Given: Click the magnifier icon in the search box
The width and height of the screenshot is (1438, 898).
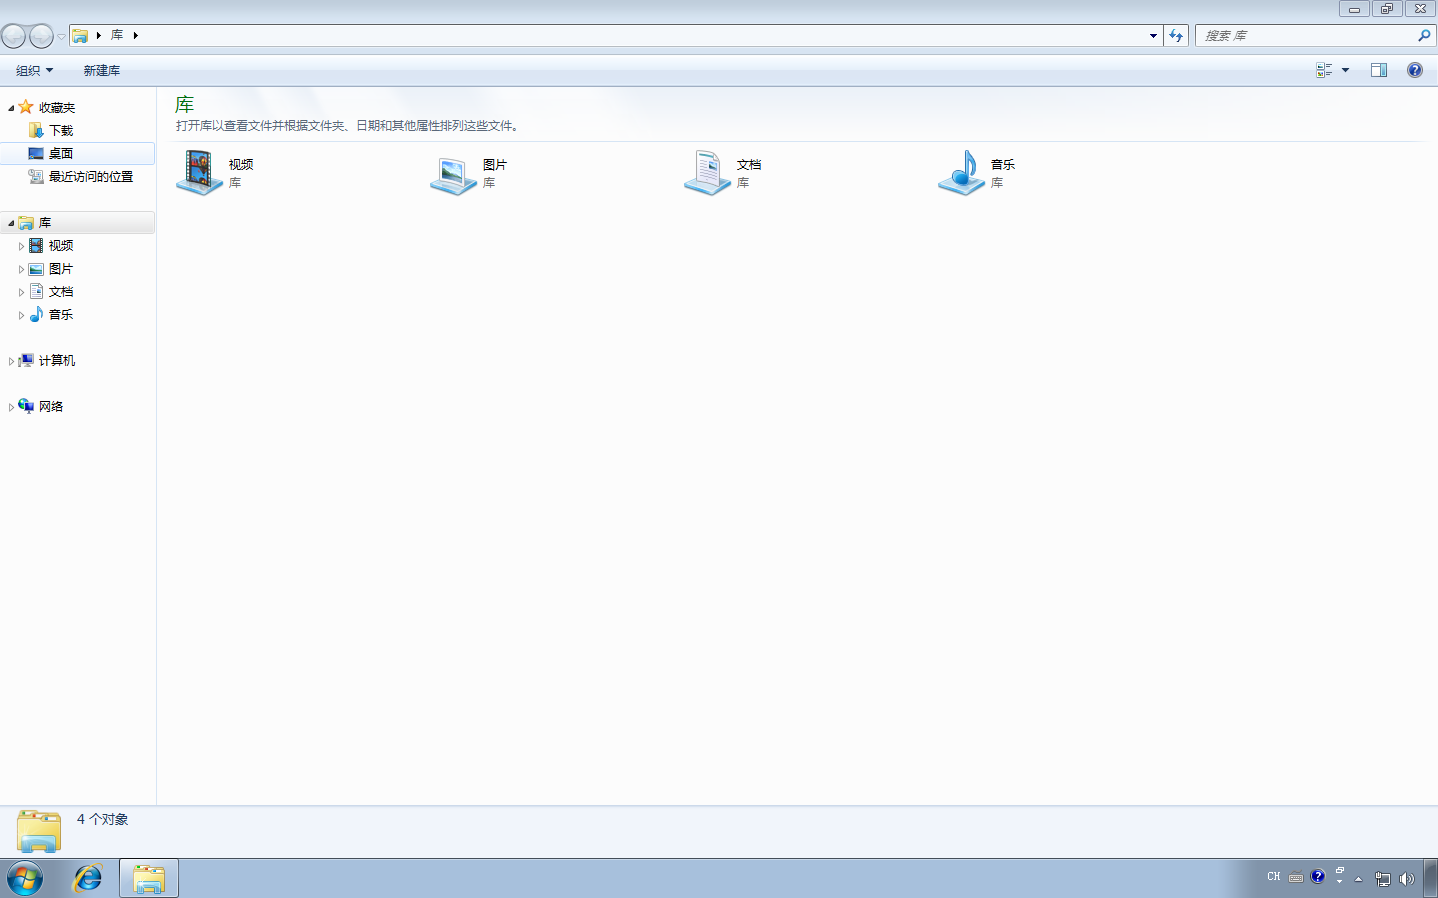Looking at the screenshot, I should click(x=1424, y=36).
